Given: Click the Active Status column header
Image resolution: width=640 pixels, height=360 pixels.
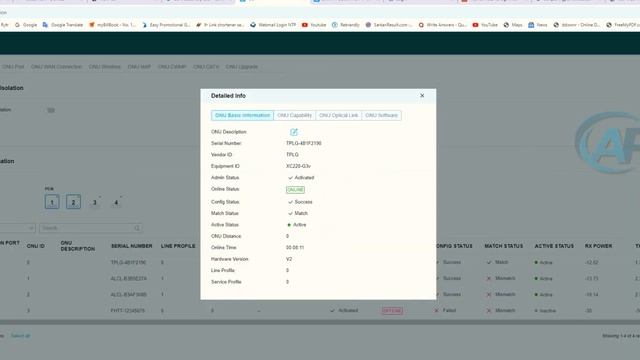Looking at the screenshot, I should pos(554,246).
